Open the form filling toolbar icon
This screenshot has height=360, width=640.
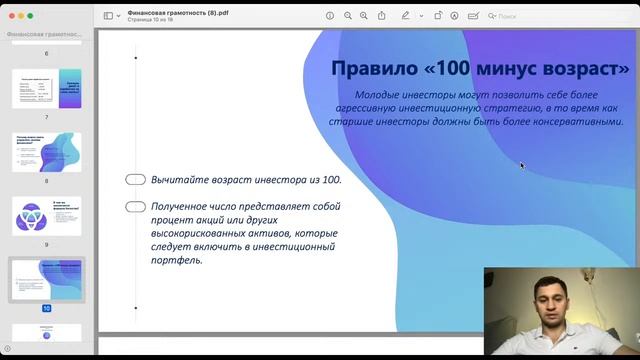point(473,16)
